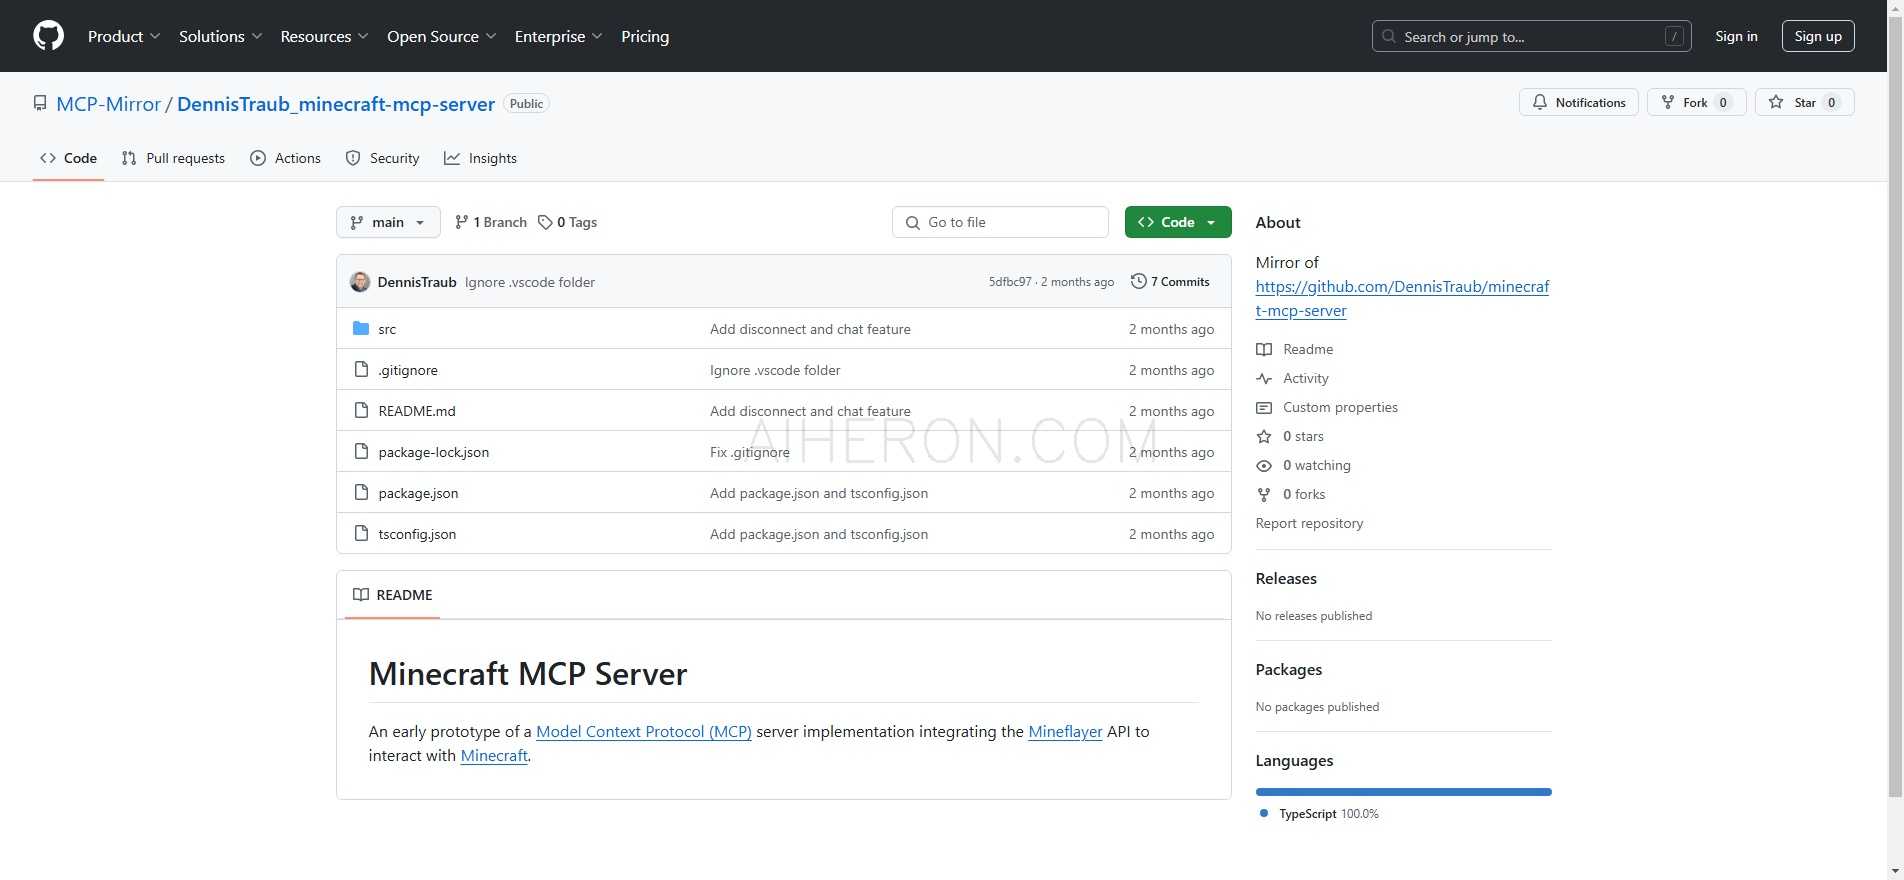Jump to Readme in About sidebar

pos(1296,349)
